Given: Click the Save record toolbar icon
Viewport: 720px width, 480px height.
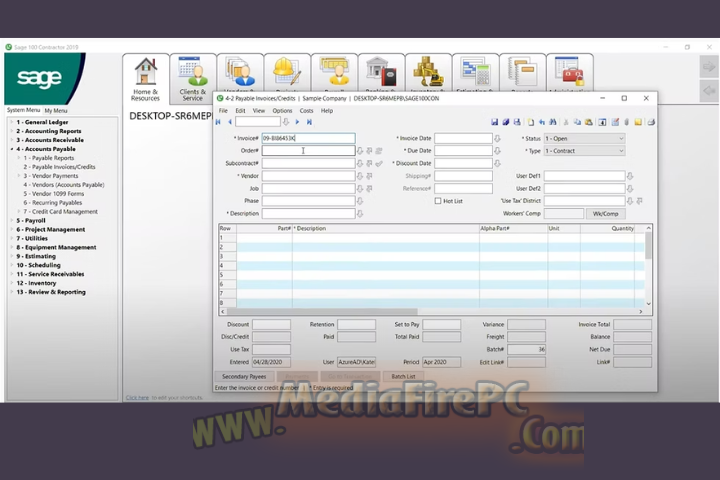Looking at the screenshot, I should pyautogui.click(x=495, y=122).
